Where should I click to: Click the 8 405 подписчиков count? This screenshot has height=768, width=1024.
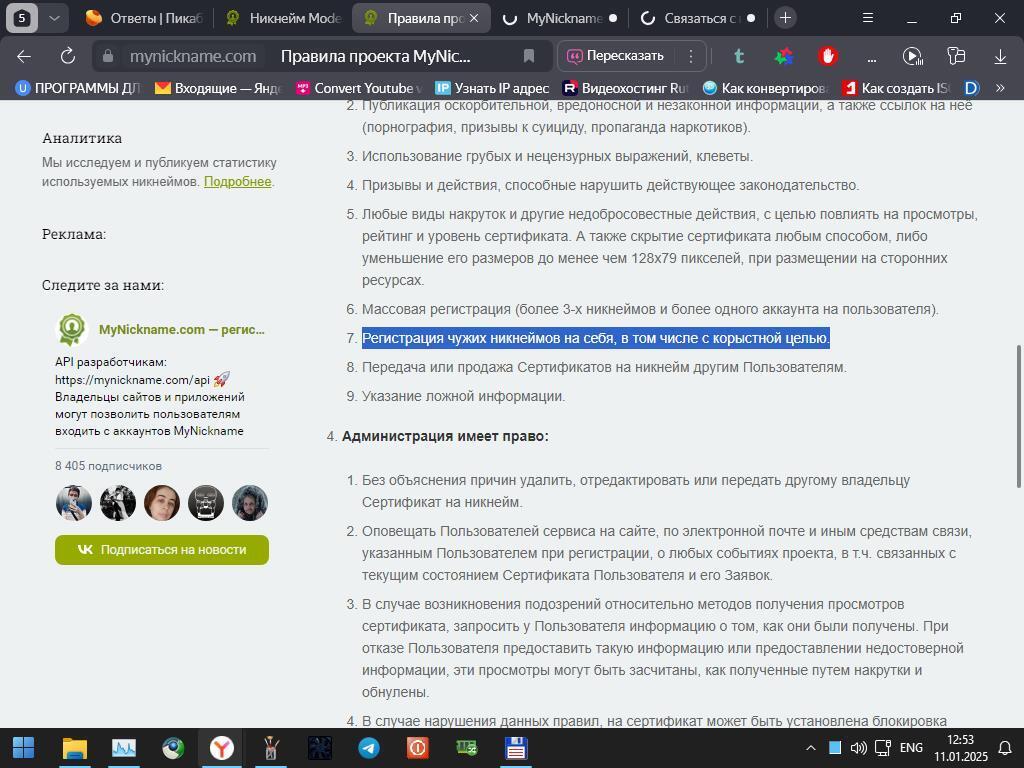108,466
